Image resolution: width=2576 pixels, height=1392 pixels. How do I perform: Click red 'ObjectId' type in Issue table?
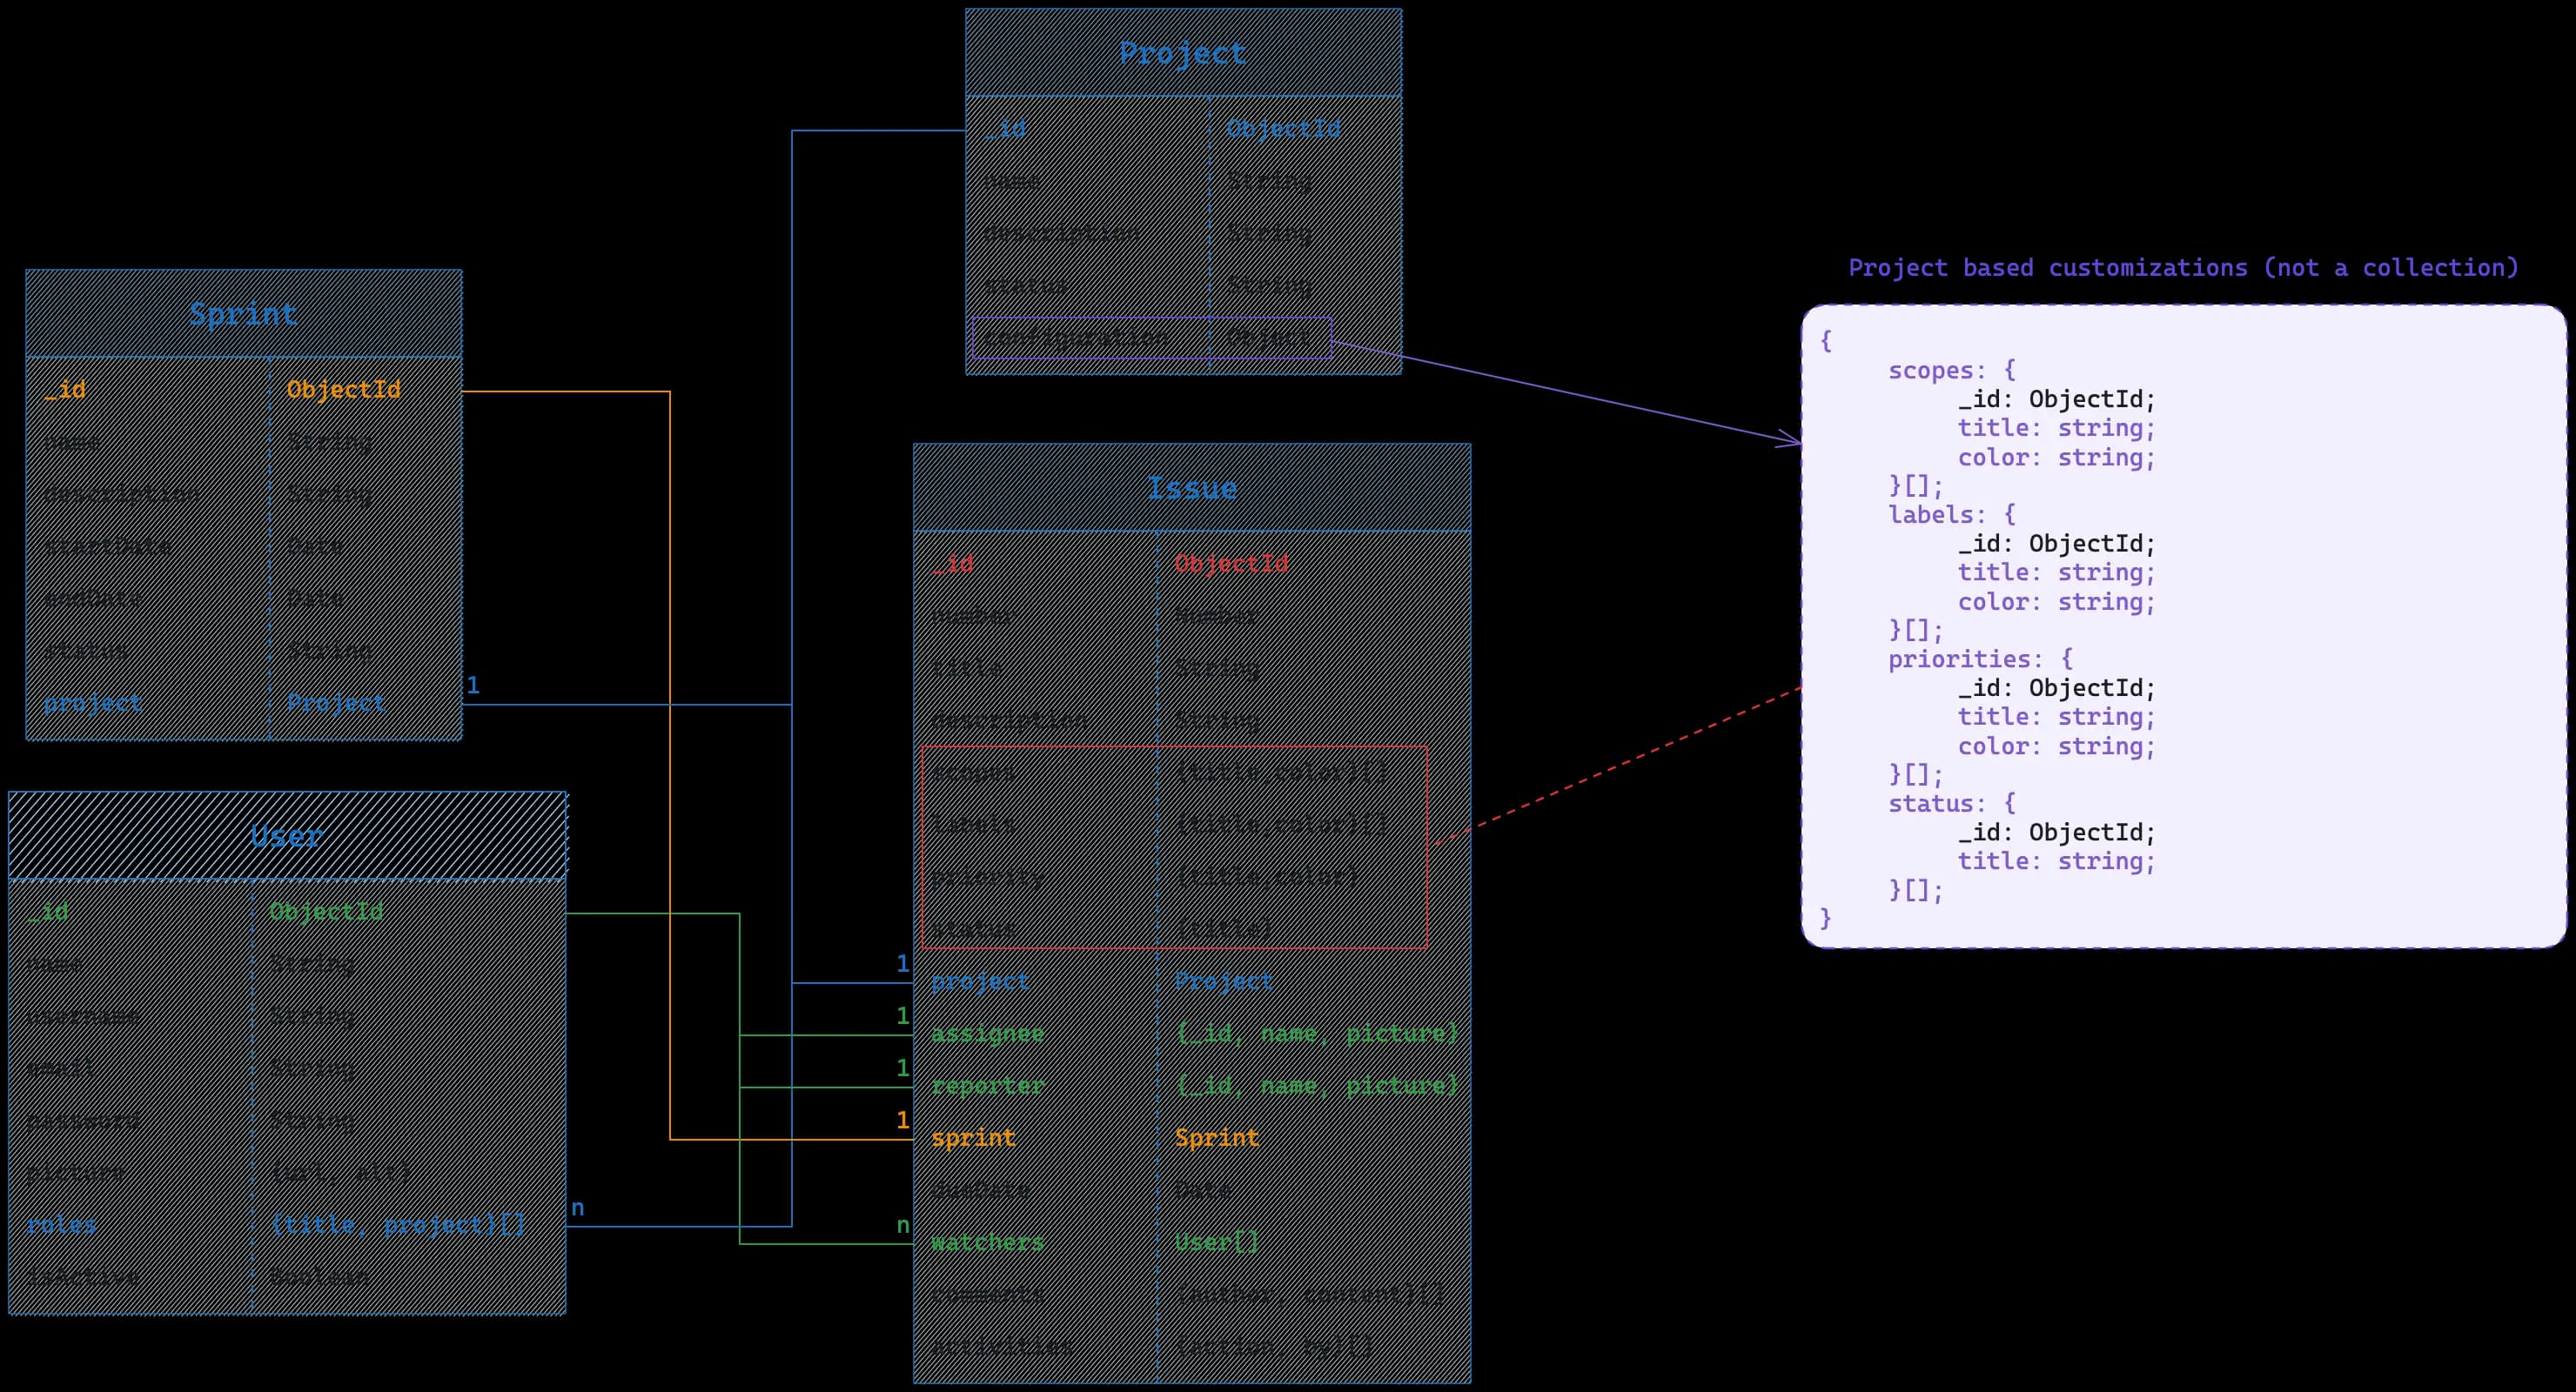[x=1232, y=564]
